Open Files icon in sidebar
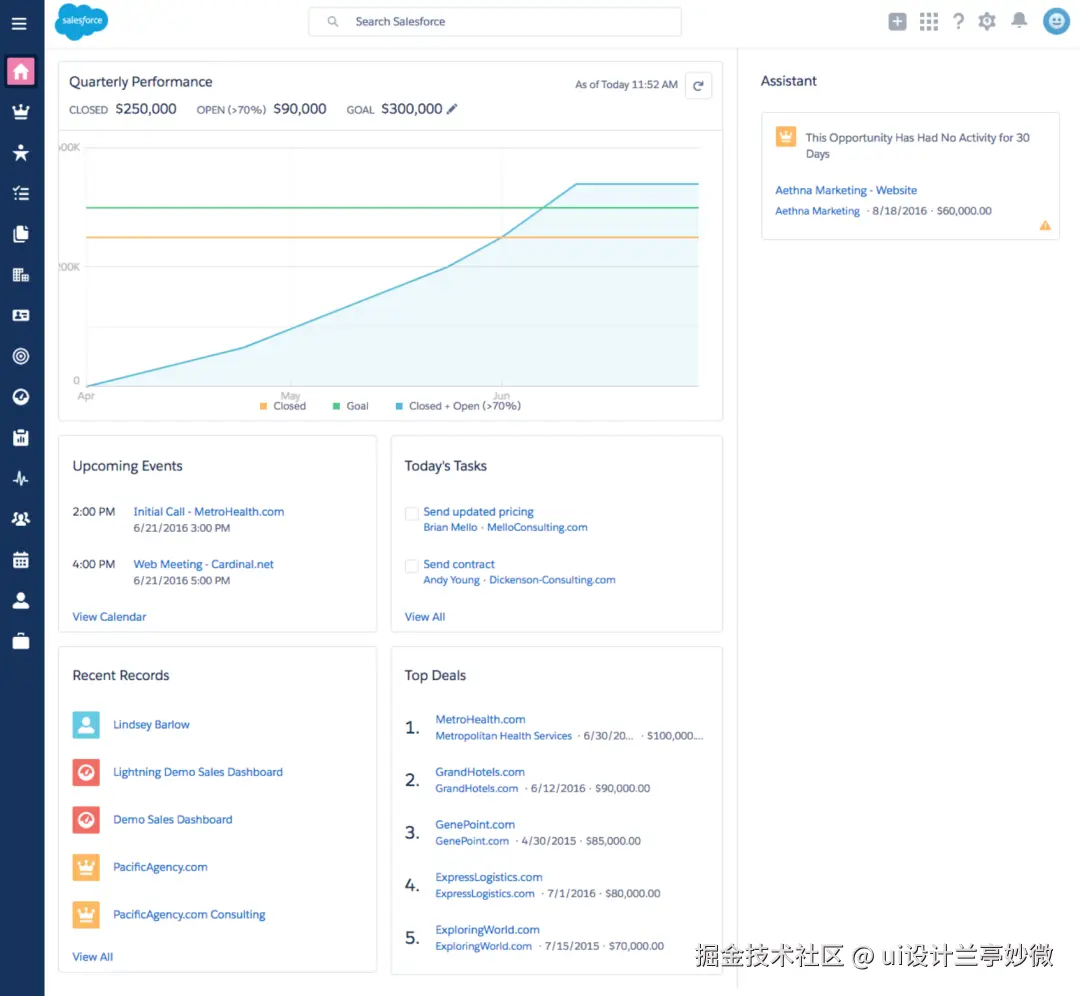 click(21, 234)
